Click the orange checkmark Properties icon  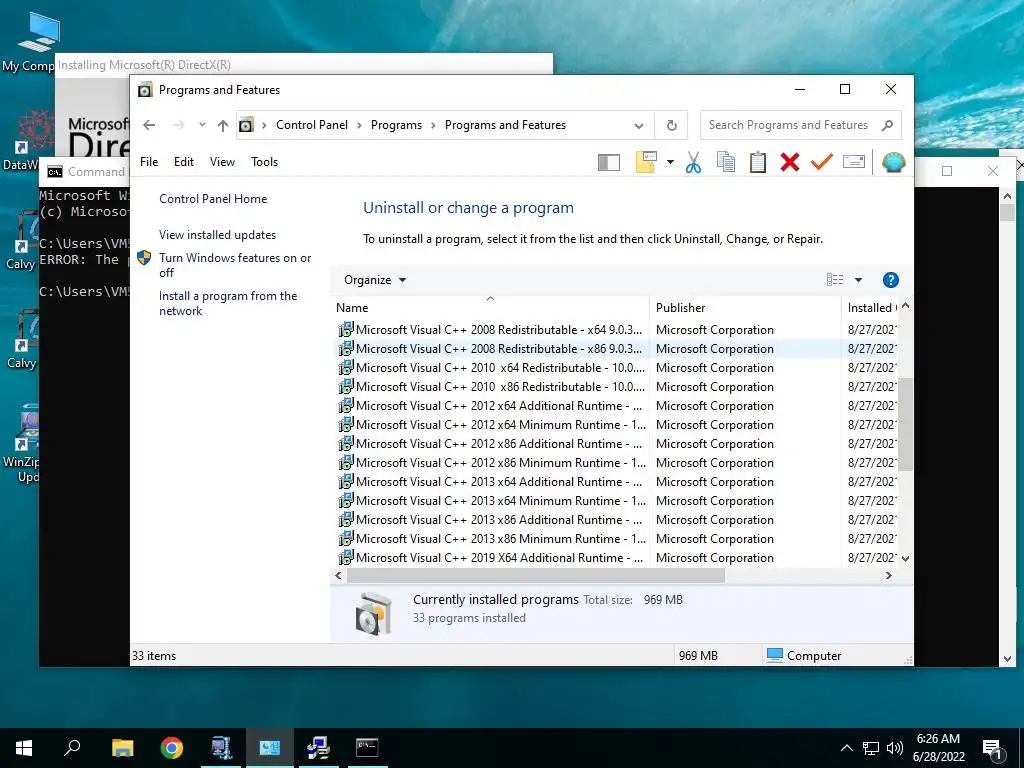(822, 162)
